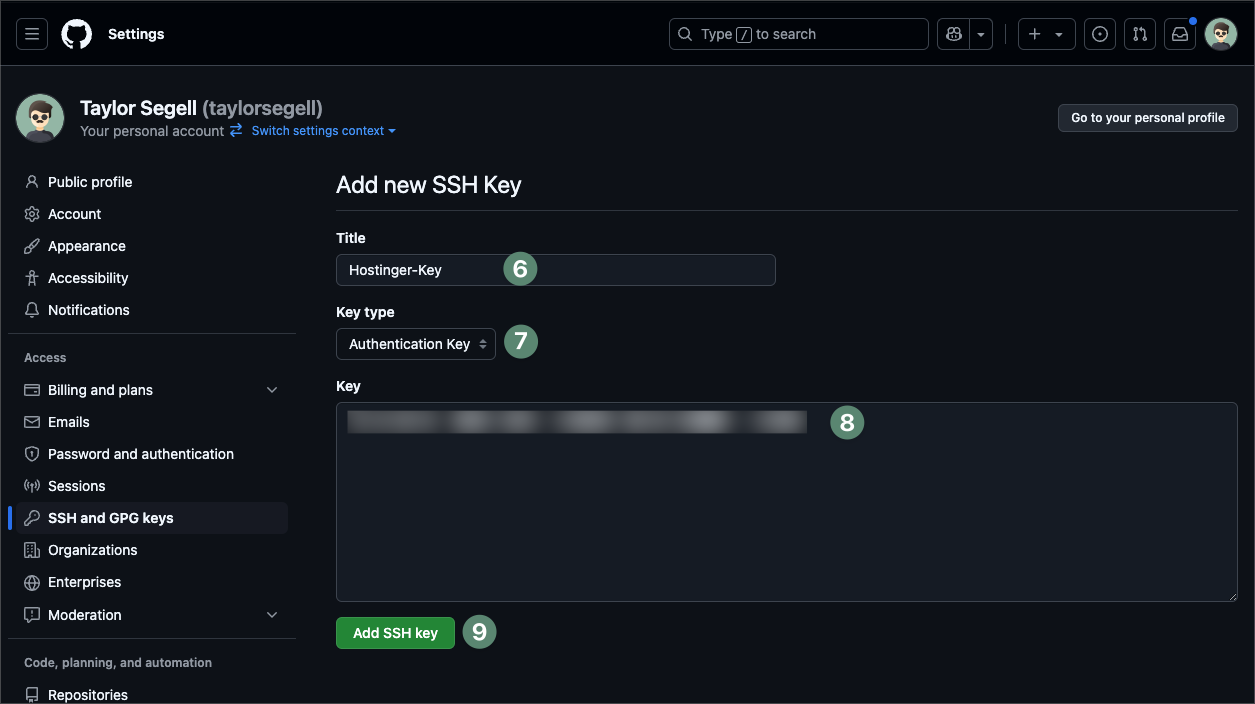
Task: Open the issues icon in header
Action: (1100, 34)
